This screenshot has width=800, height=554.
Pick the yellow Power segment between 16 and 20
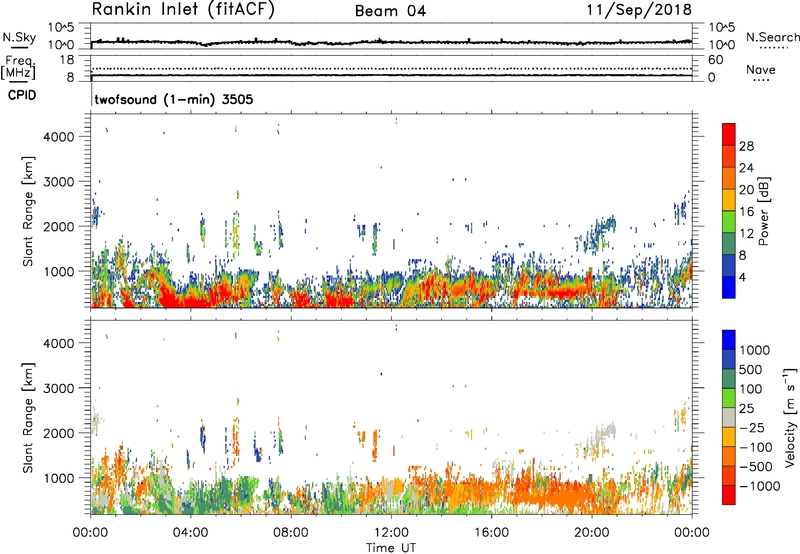pos(729,200)
